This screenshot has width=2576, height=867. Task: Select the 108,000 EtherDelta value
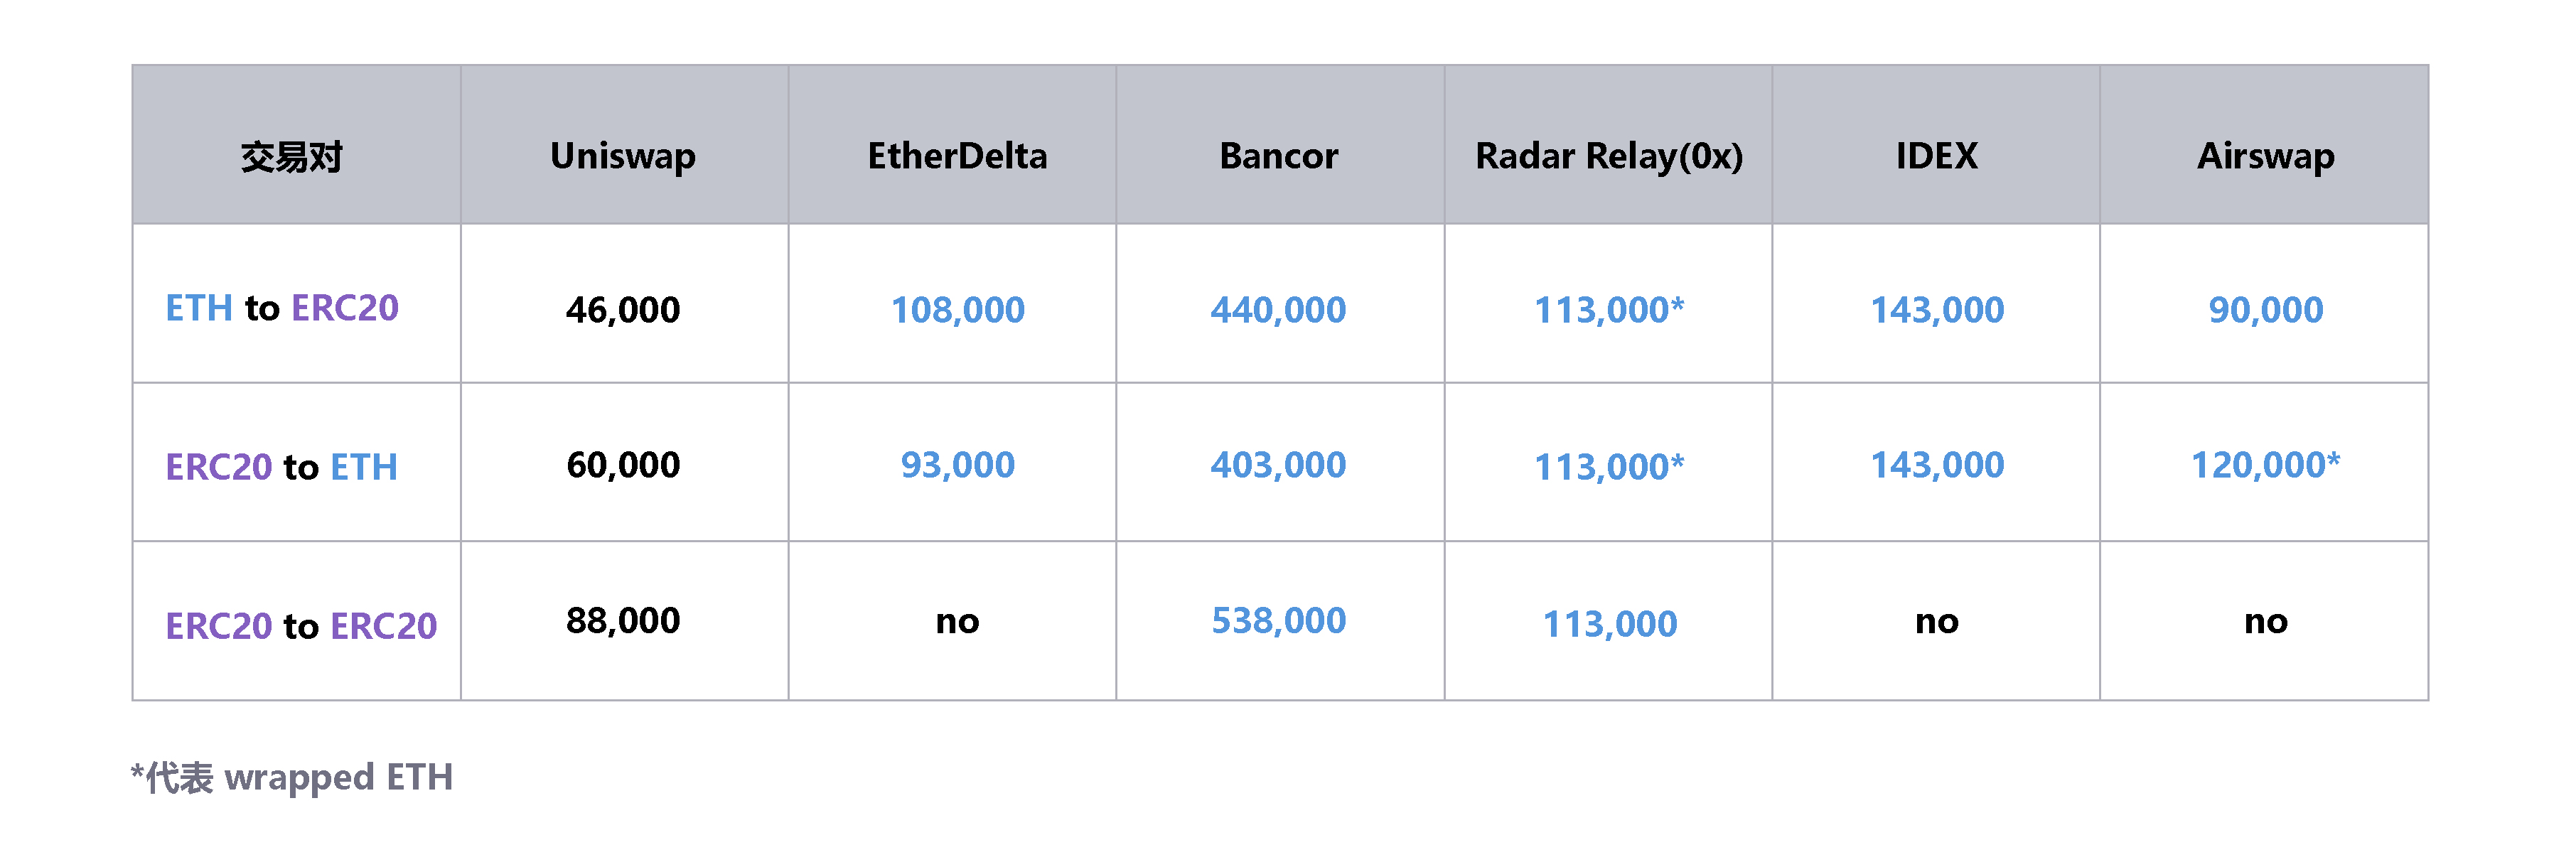tap(957, 310)
